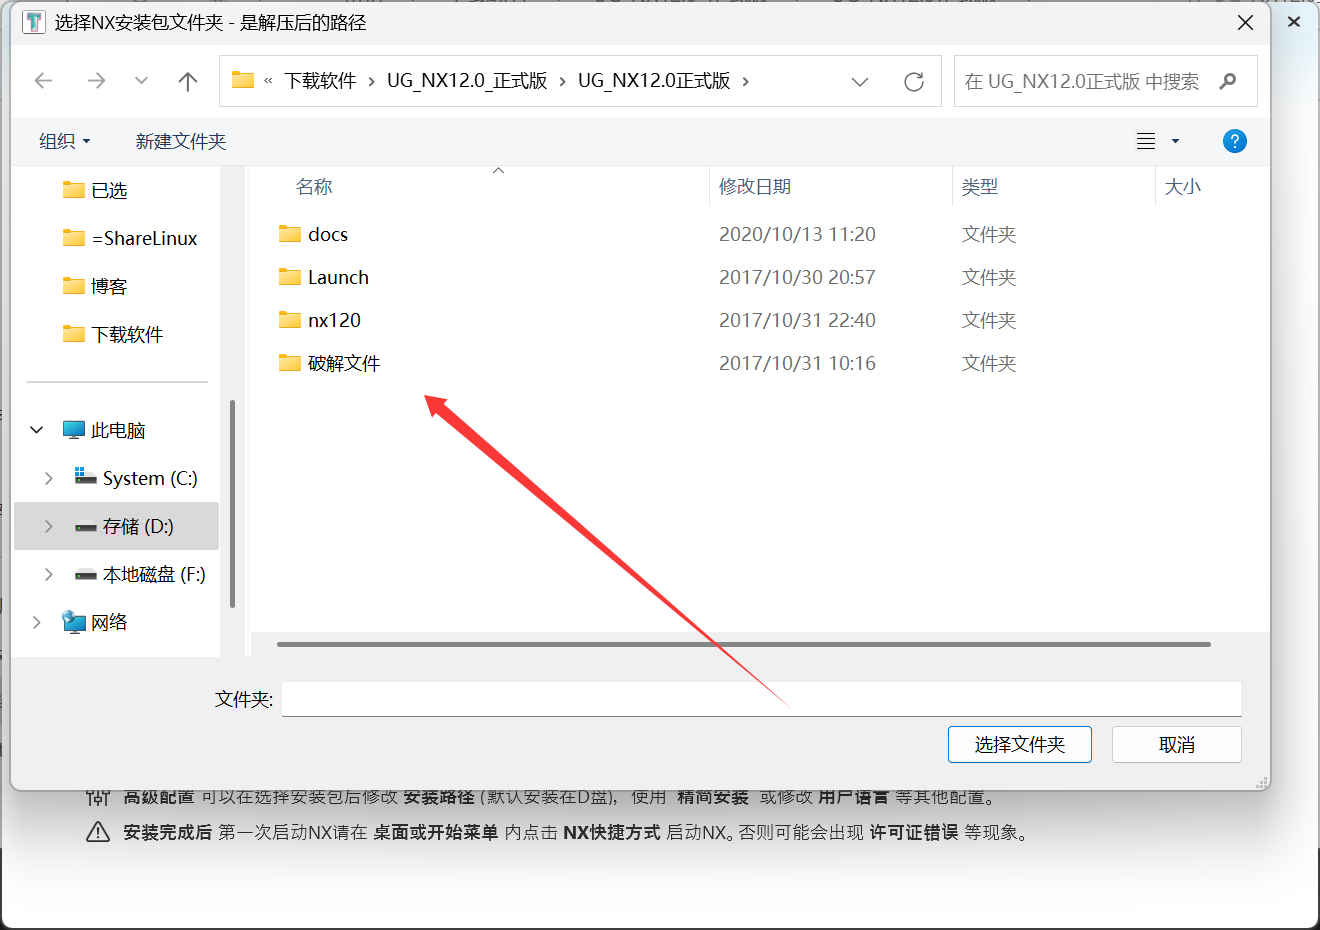Screen dimensions: 1320x930
Task: Open the 破解文件 folder
Action: [343, 363]
